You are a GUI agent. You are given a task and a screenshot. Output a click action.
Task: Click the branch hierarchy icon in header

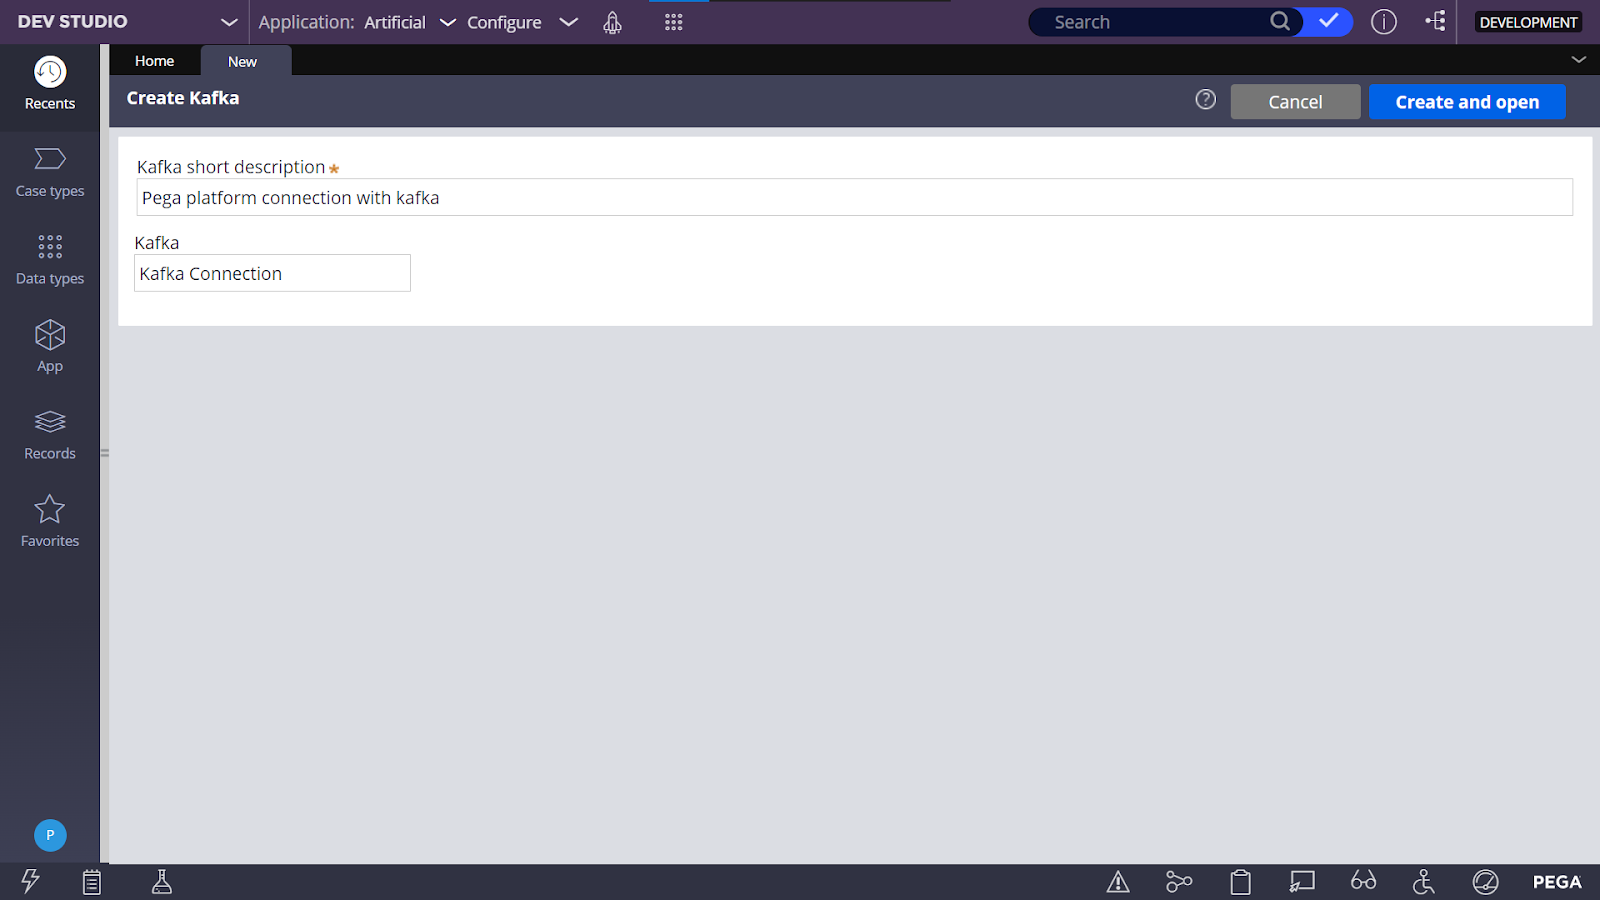(x=1436, y=21)
